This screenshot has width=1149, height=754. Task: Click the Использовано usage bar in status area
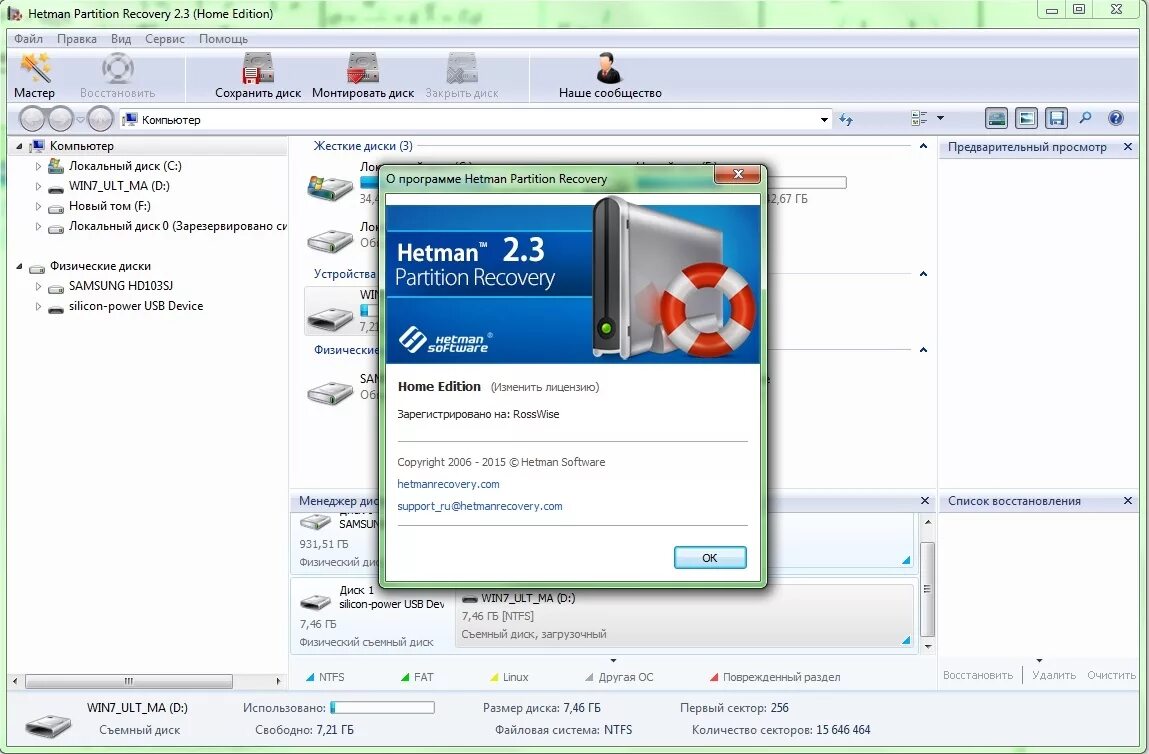click(383, 708)
